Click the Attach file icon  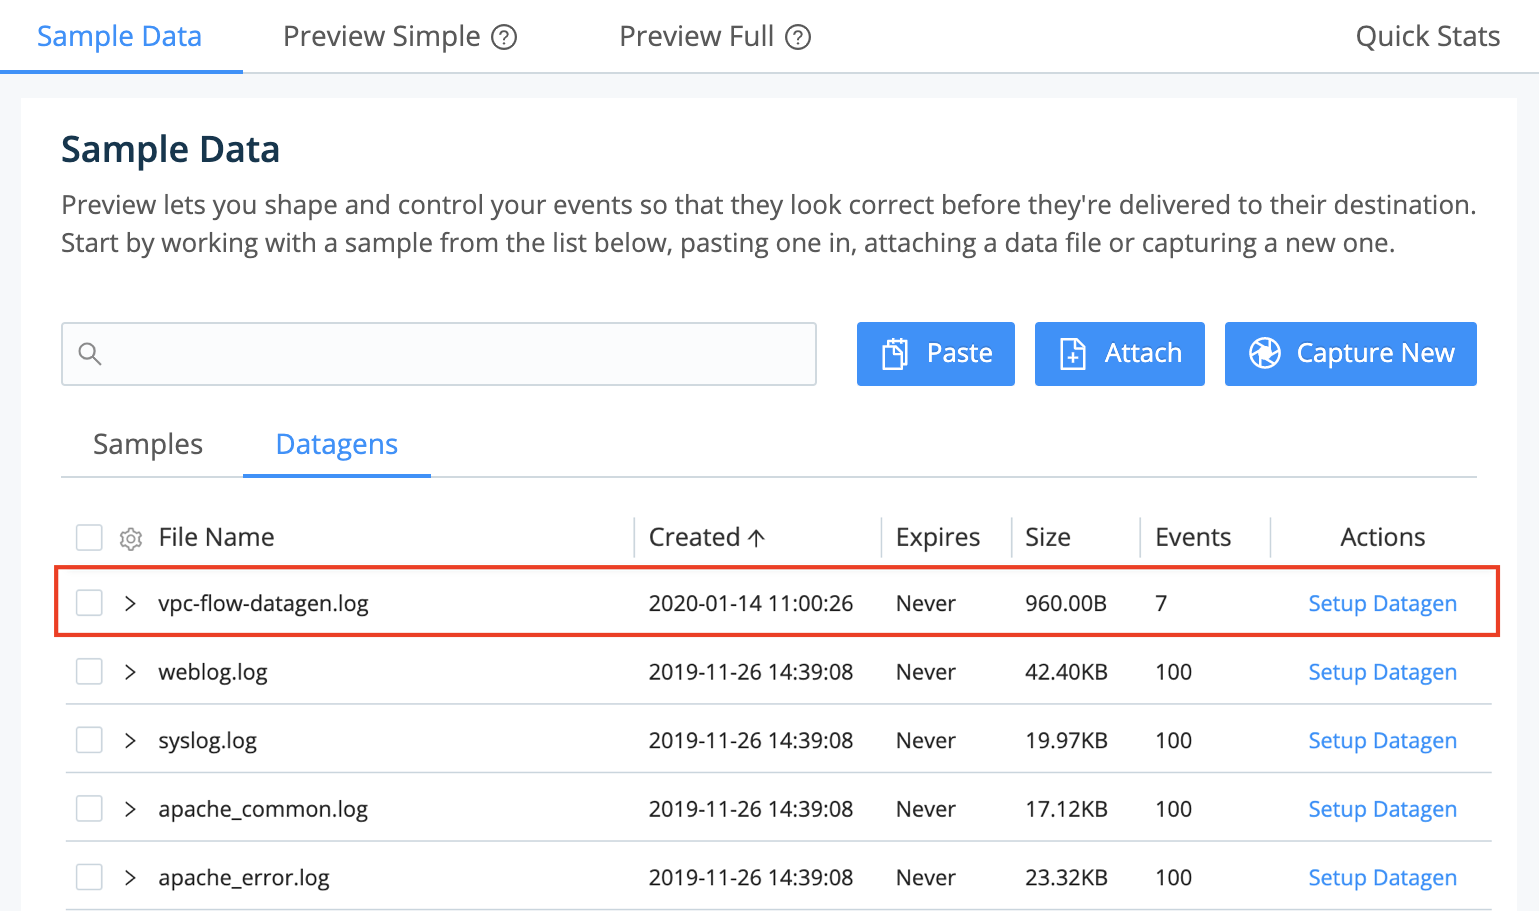pyautogui.click(x=1072, y=353)
